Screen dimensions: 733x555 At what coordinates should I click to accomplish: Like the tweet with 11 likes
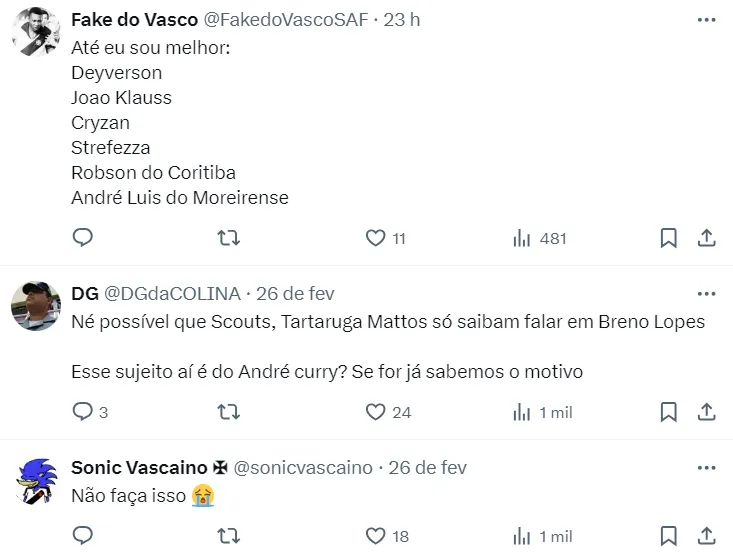pyautogui.click(x=376, y=238)
